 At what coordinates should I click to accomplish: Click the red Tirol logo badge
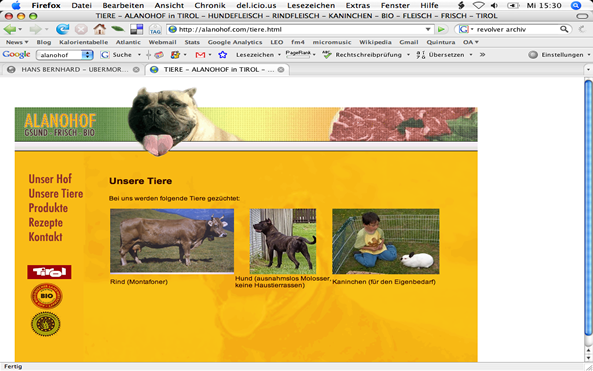click(x=49, y=272)
